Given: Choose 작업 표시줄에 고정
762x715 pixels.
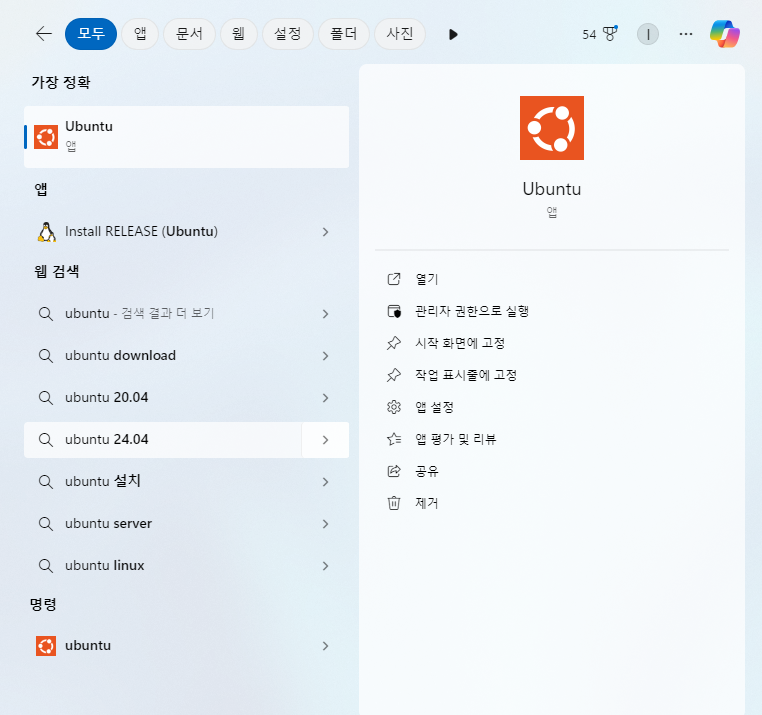Looking at the screenshot, I should pyautogui.click(x=466, y=375).
